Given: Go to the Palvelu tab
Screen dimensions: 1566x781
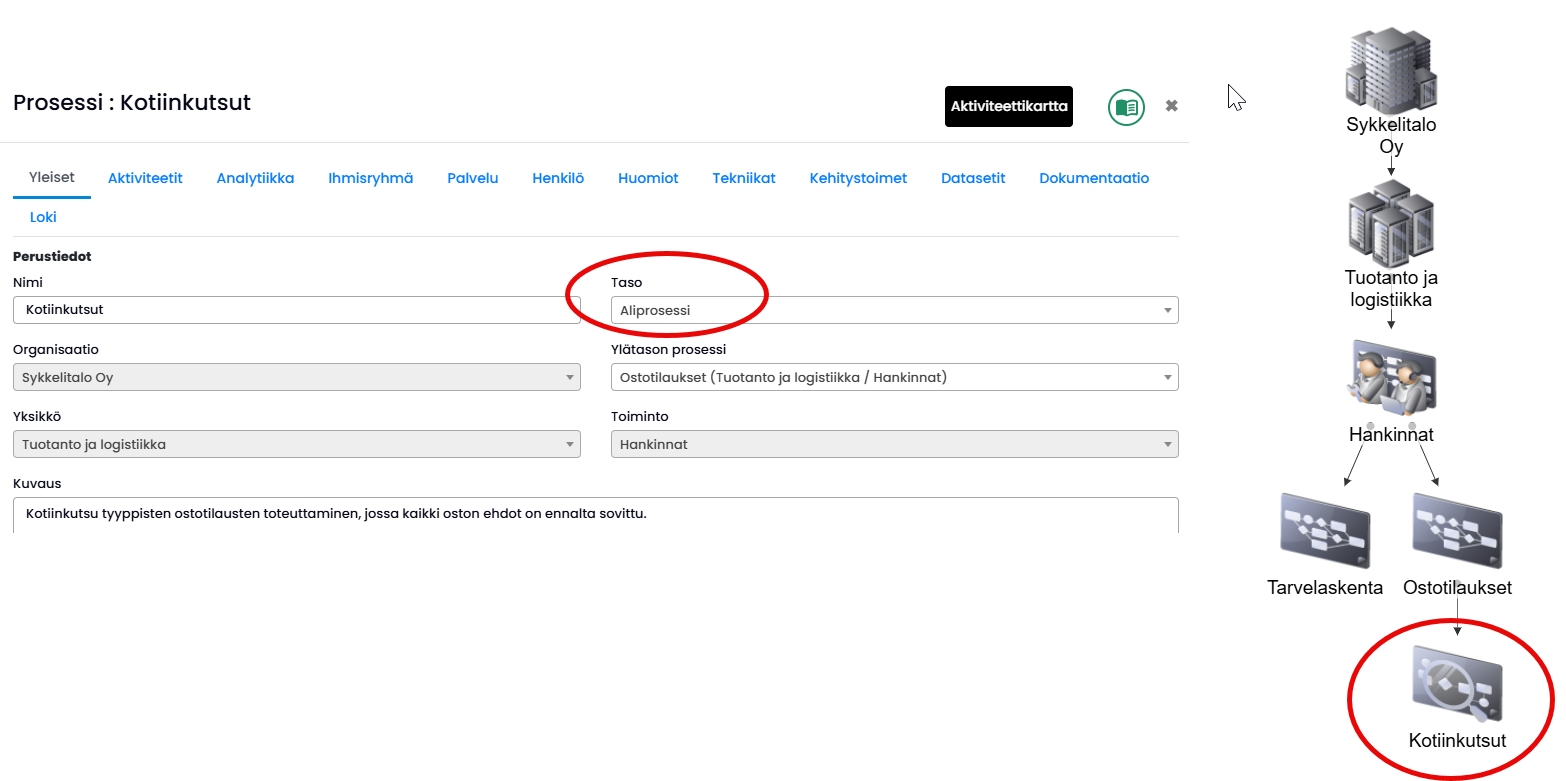Looking at the screenshot, I should tap(473, 178).
